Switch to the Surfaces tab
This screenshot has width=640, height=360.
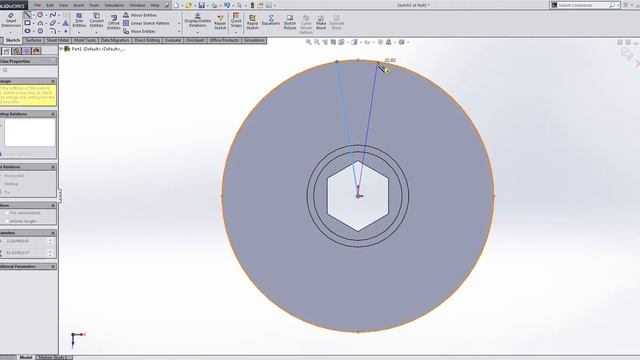pyautogui.click(x=33, y=40)
